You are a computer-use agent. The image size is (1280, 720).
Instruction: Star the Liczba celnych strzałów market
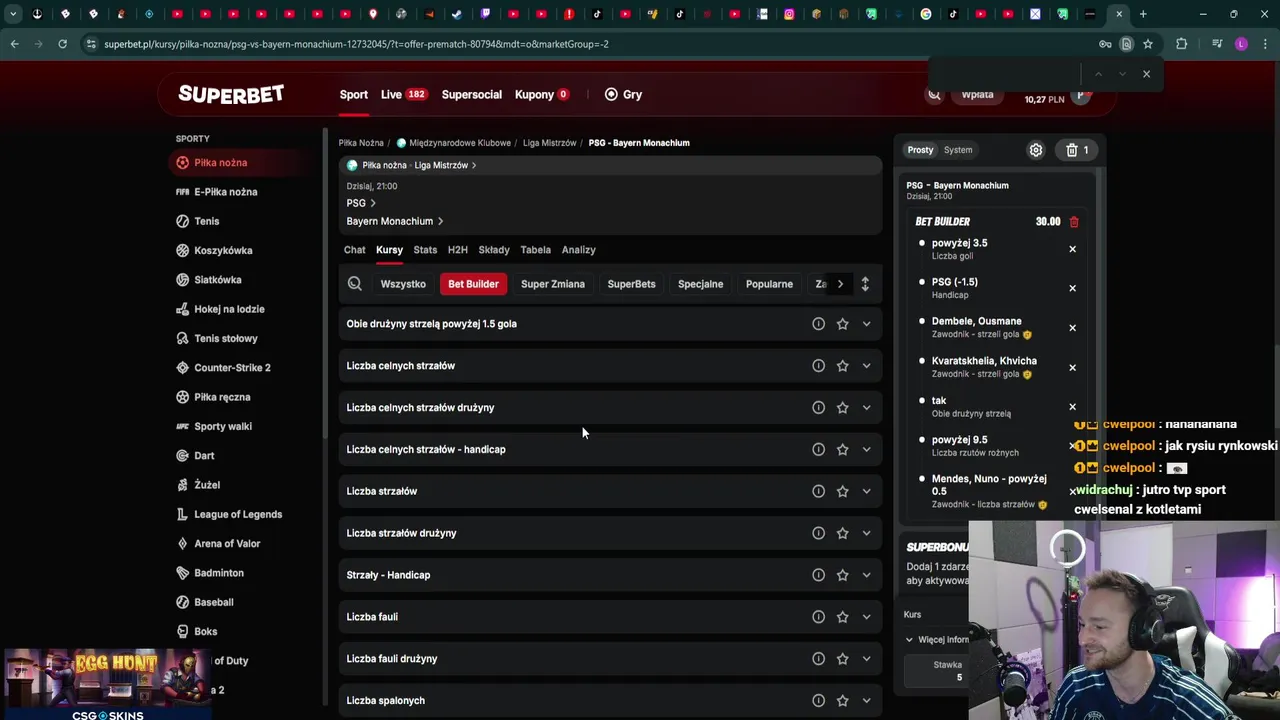pos(842,366)
